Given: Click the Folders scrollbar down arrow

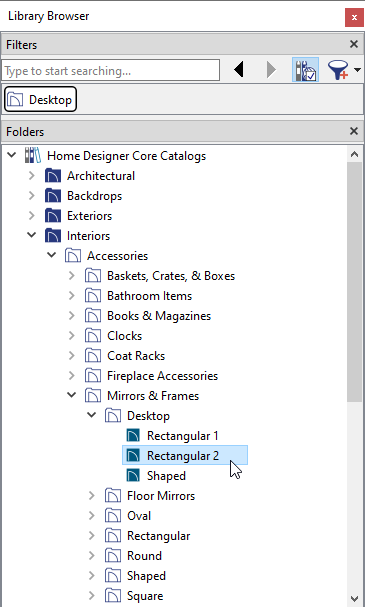Looking at the screenshot, I should point(355,598).
